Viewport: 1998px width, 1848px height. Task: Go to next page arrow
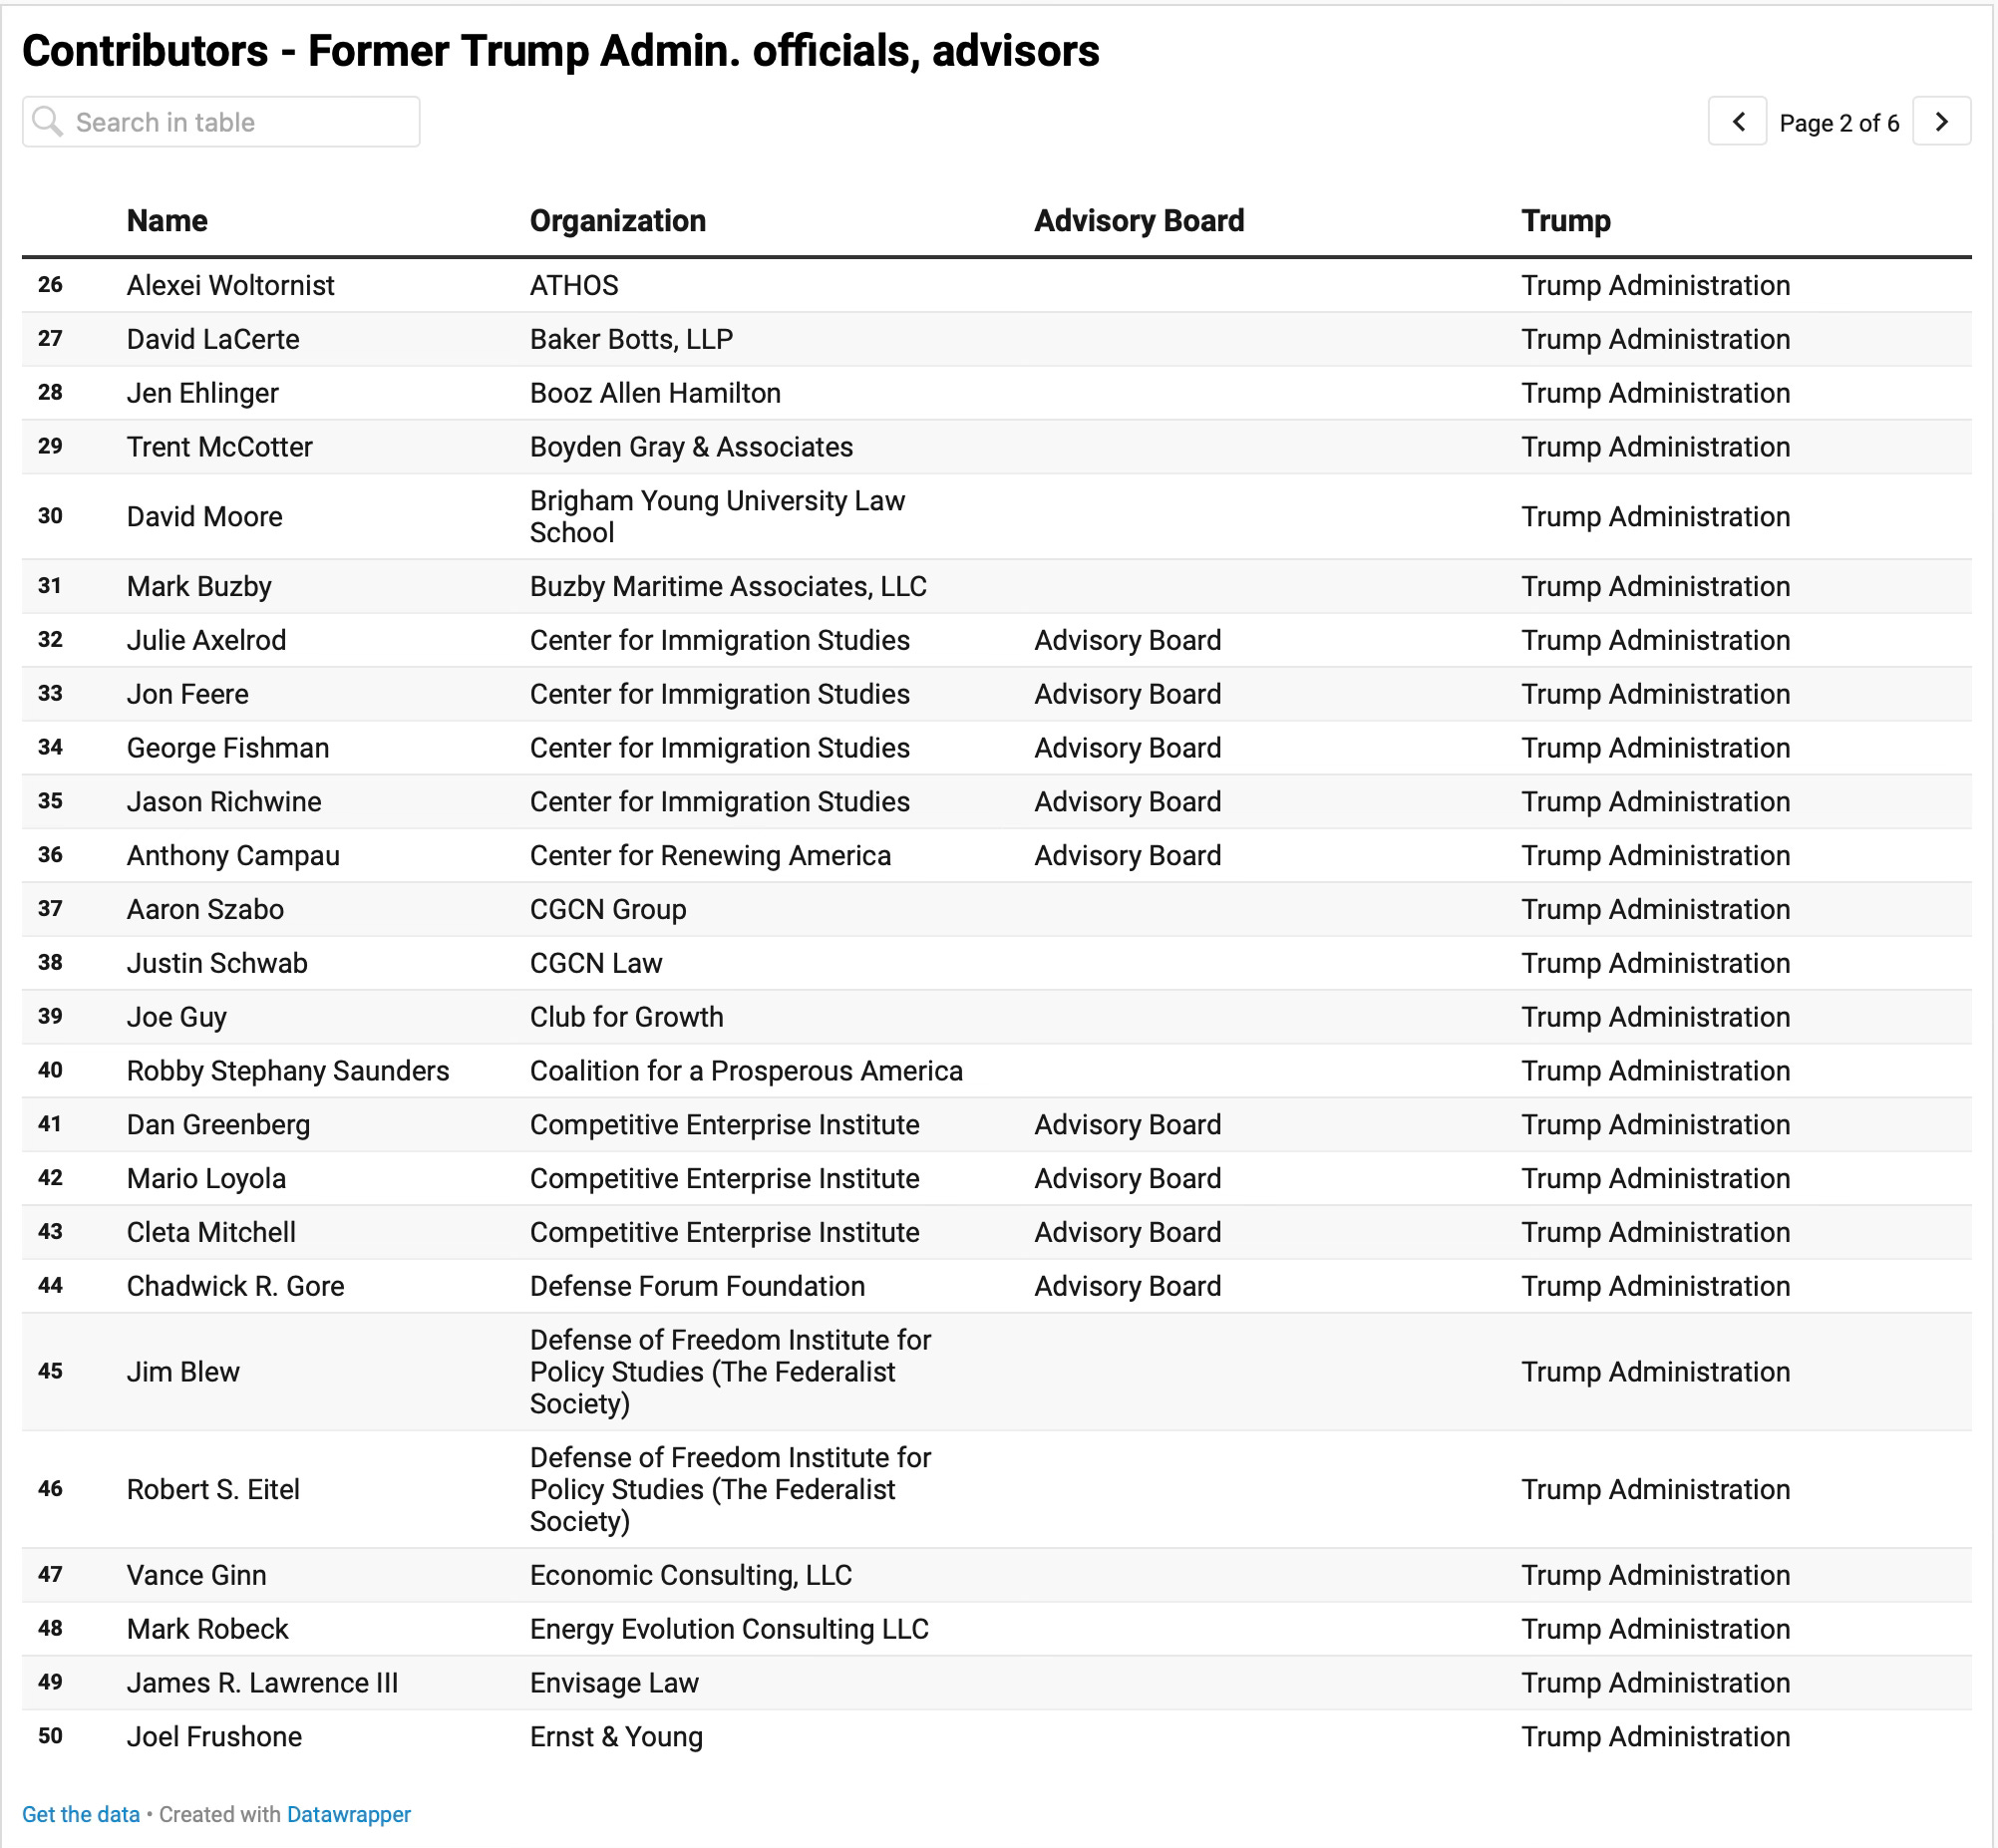[x=1941, y=122]
